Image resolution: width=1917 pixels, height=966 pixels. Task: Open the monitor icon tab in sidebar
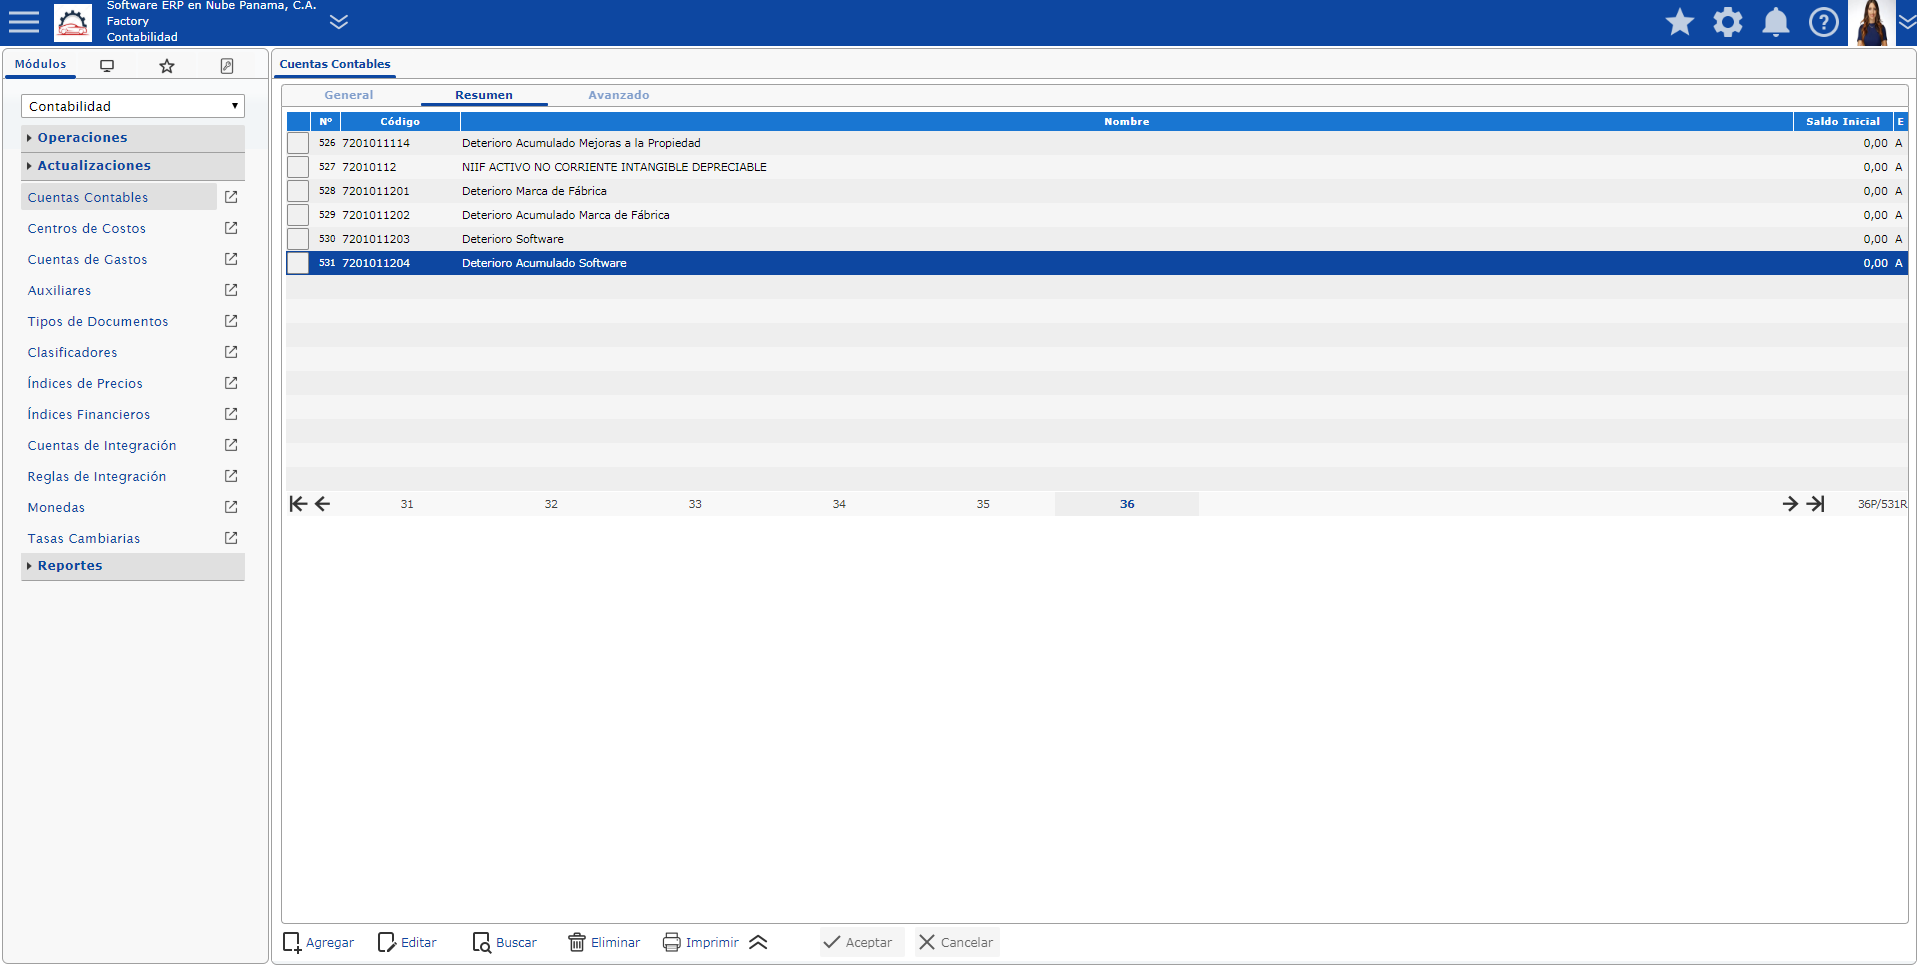point(107,66)
